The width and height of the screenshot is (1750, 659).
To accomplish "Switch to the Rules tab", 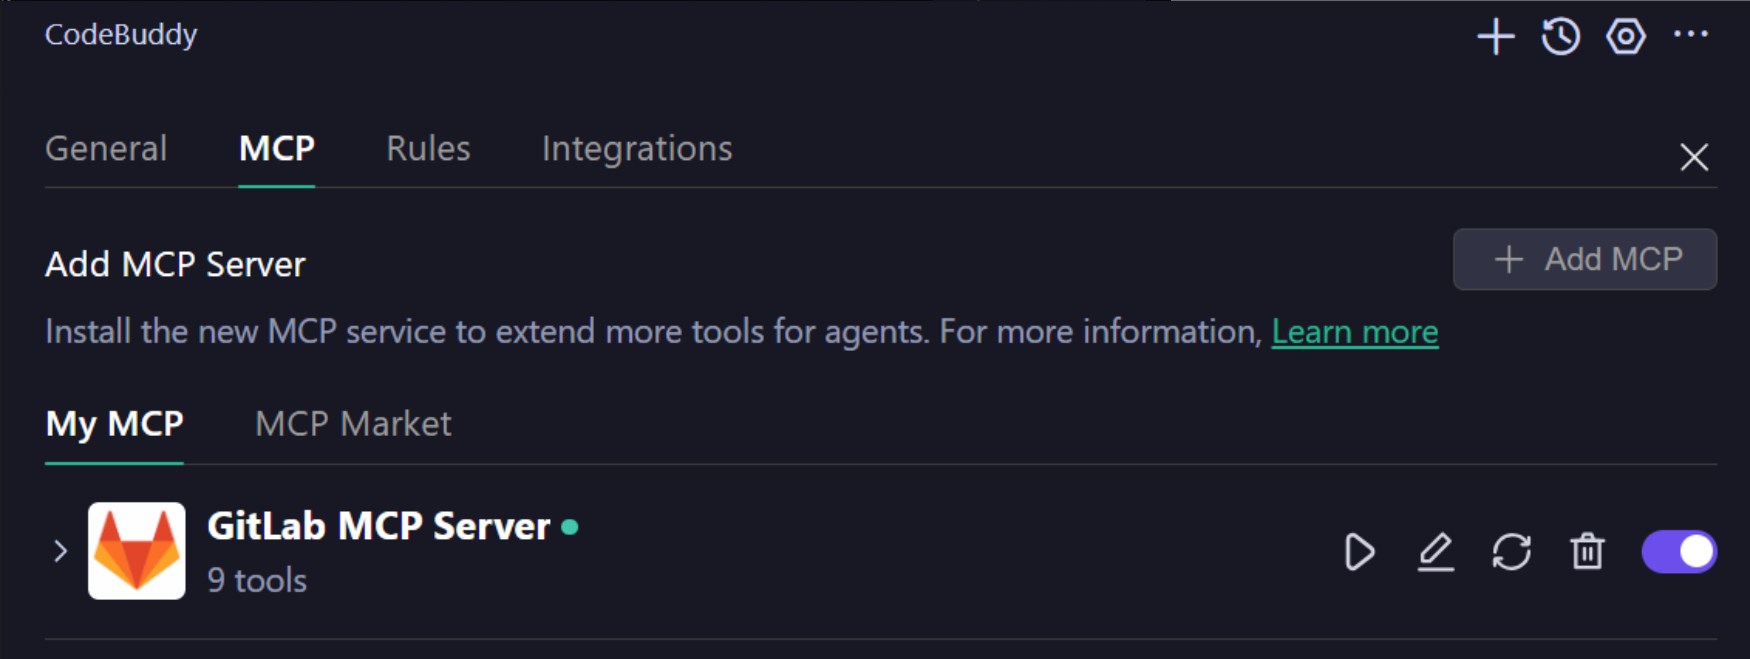I will 428,149.
